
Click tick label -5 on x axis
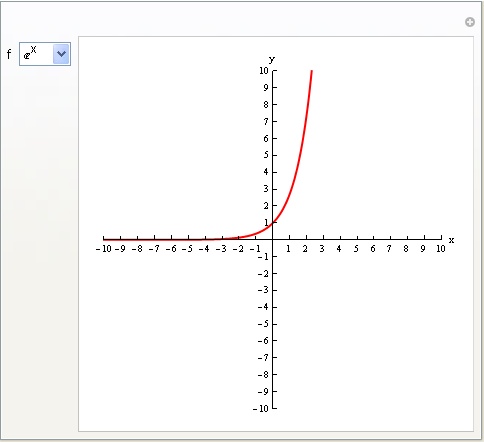tap(187, 249)
